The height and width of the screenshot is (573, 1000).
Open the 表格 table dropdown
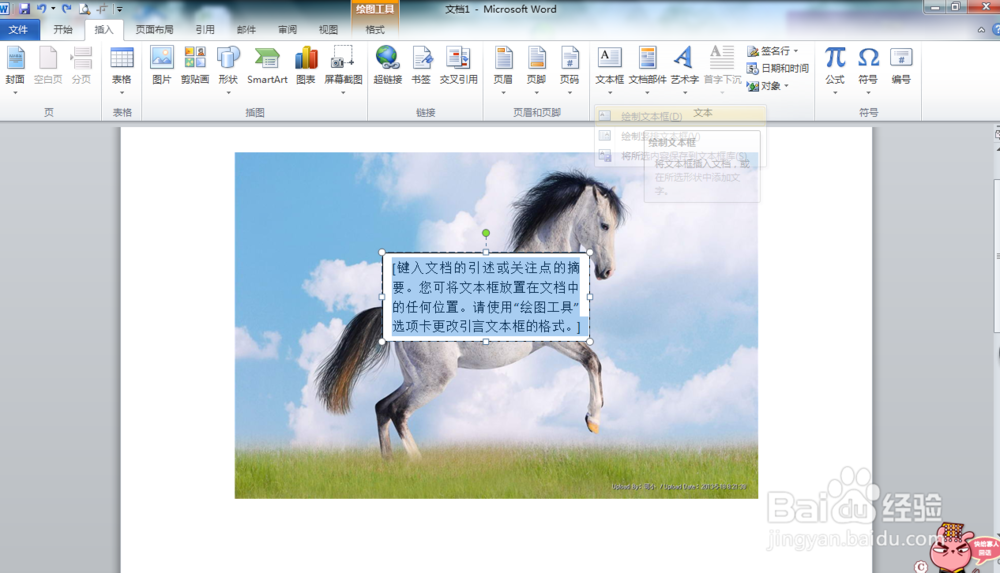[x=122, y=70]
